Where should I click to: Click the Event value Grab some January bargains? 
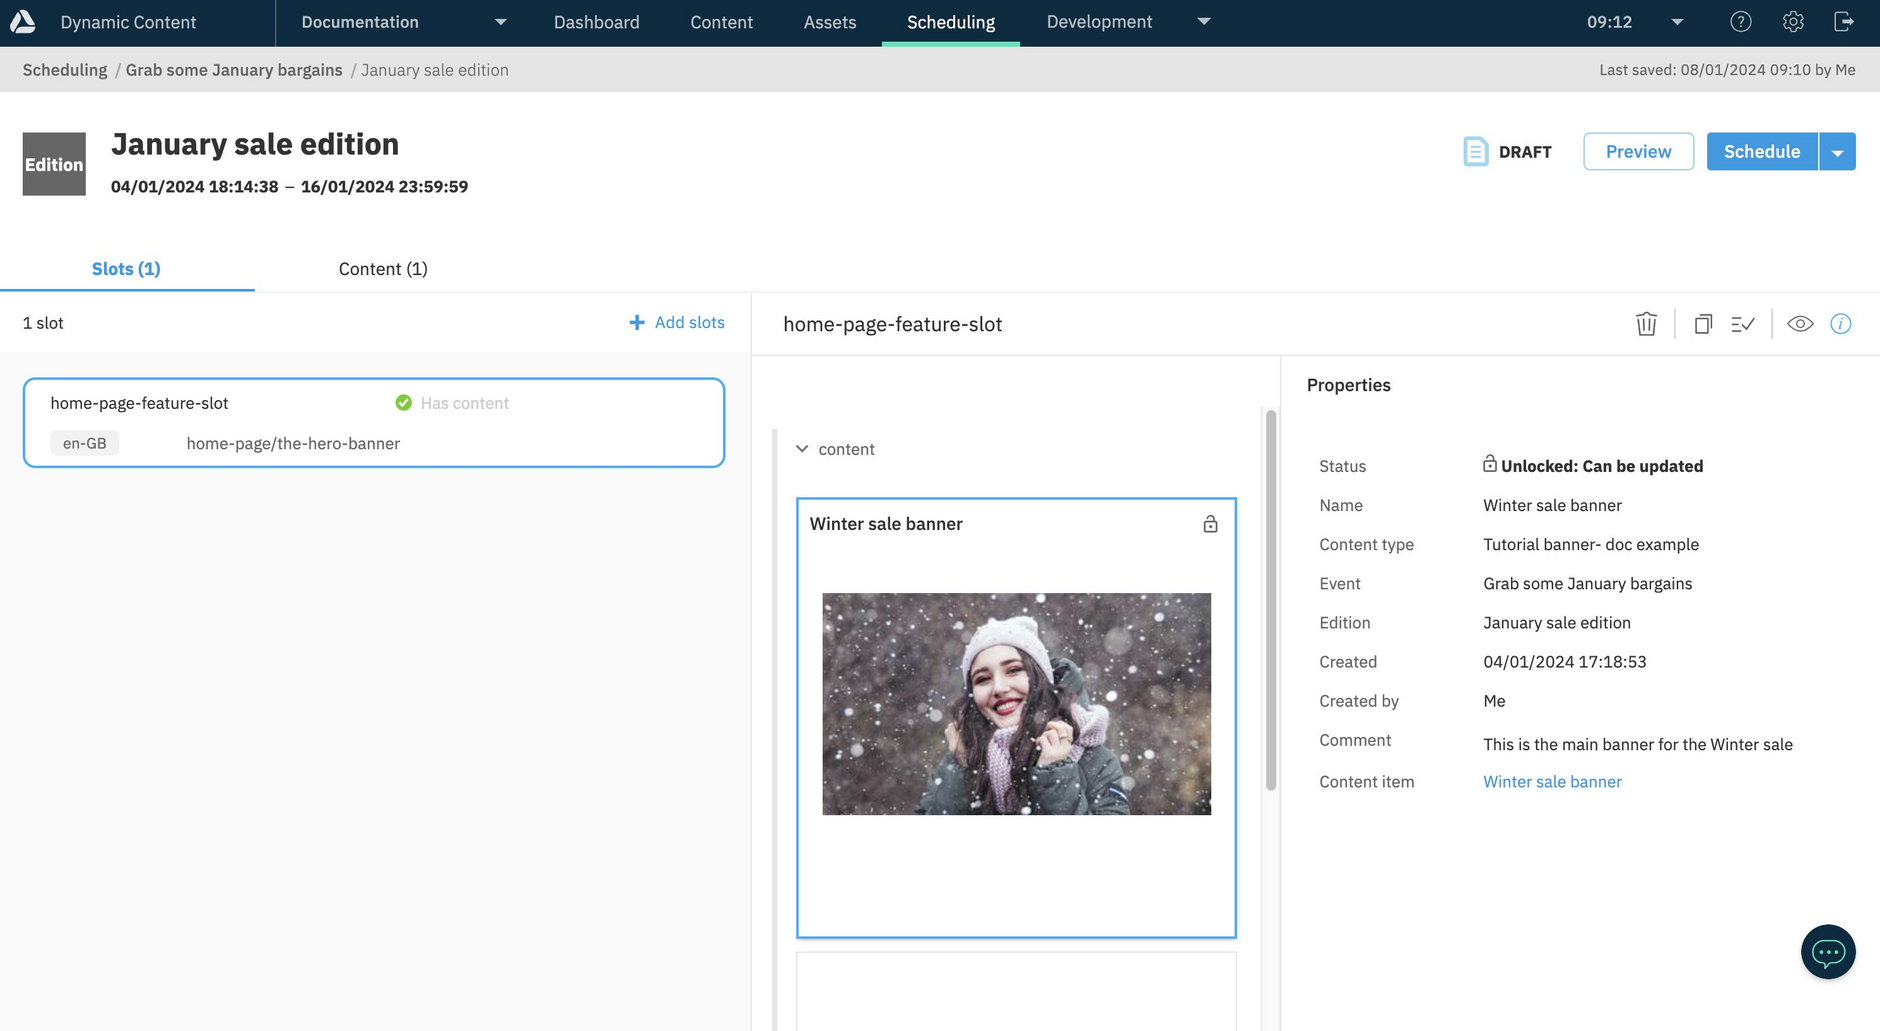click(1587, 584)
